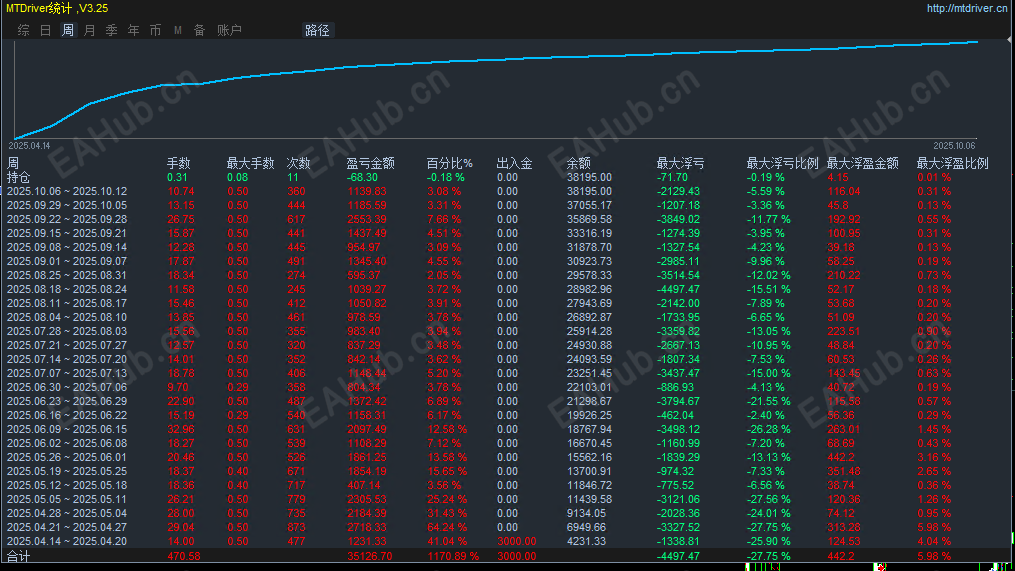Select row 2025.04.14 ~ 2025.04.20
This screenshot has height=571, width=1015.
67,541
